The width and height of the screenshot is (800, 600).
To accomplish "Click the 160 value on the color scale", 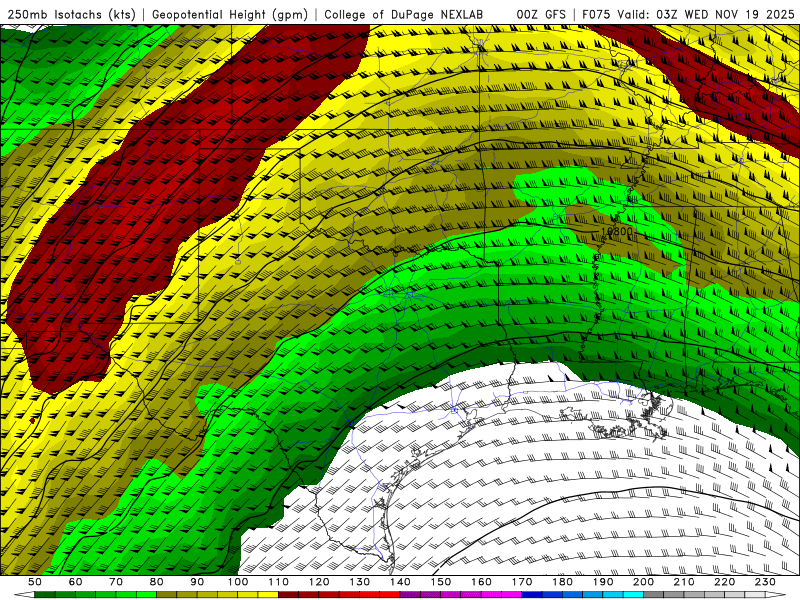I will point(481,582).
